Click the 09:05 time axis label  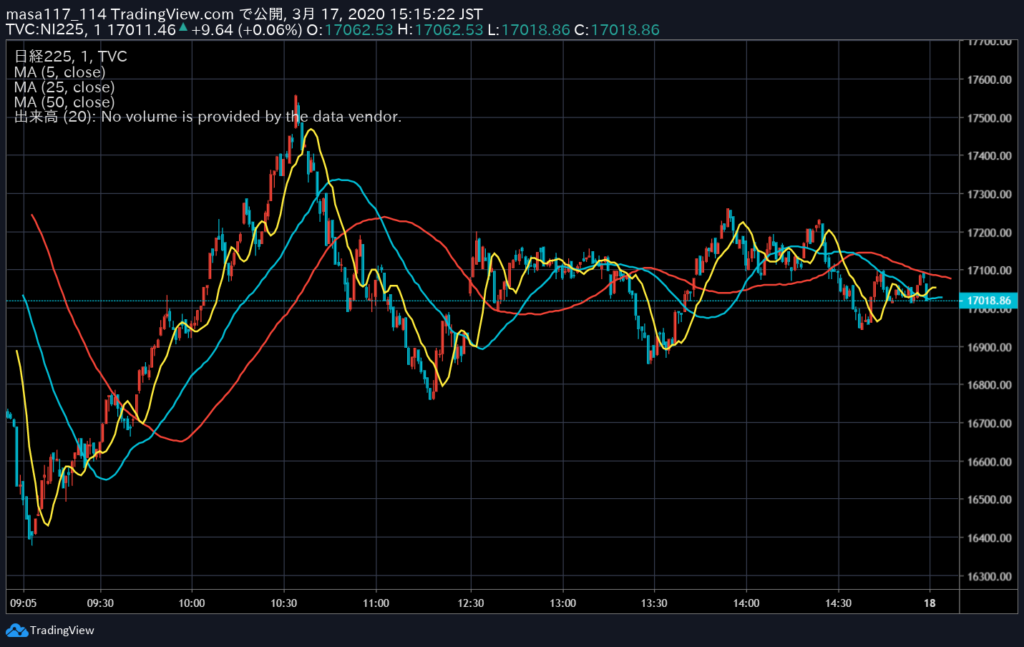24,603
